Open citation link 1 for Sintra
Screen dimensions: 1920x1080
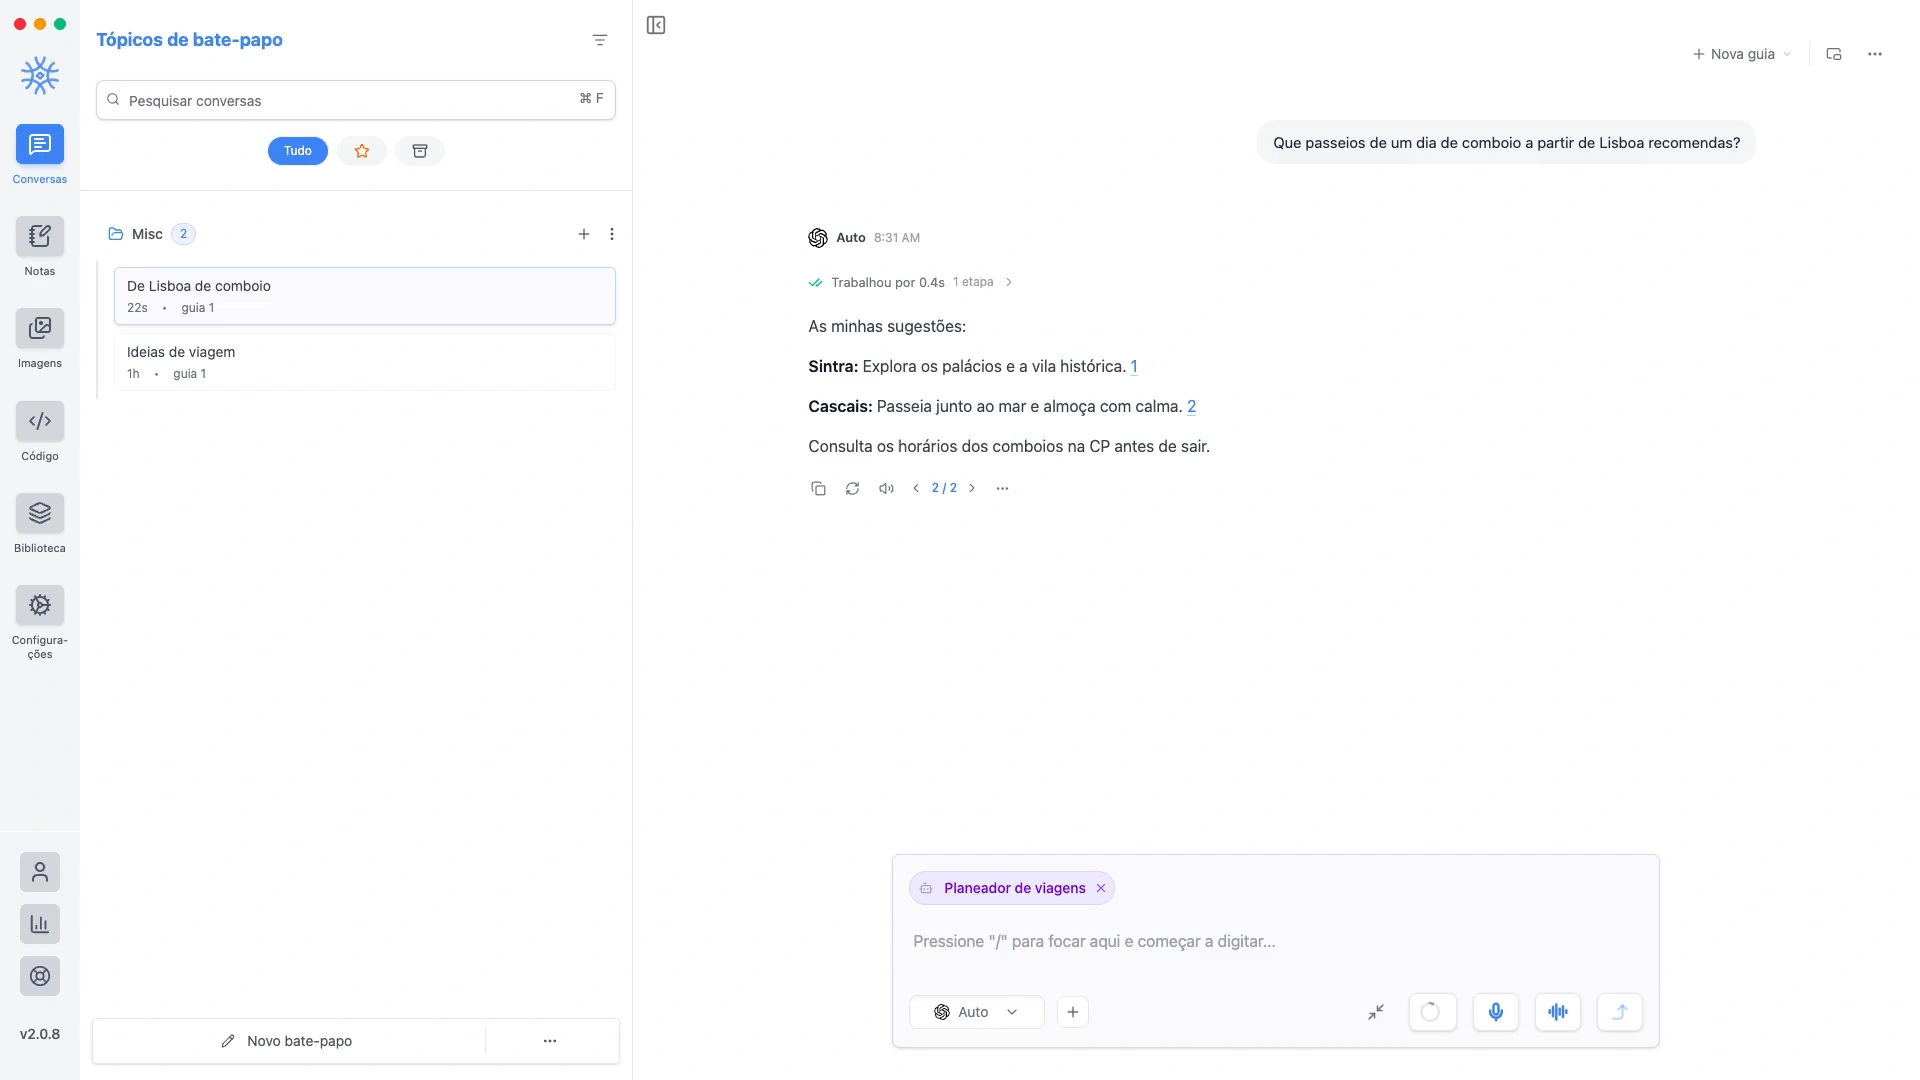(x=1134, y=366)
